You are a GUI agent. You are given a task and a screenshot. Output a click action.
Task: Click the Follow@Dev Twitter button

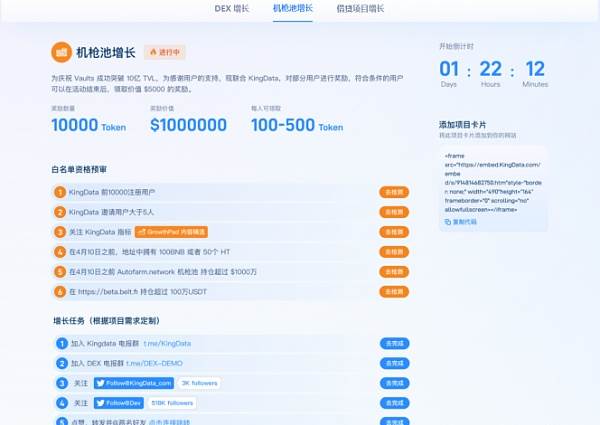click(119, 403)
